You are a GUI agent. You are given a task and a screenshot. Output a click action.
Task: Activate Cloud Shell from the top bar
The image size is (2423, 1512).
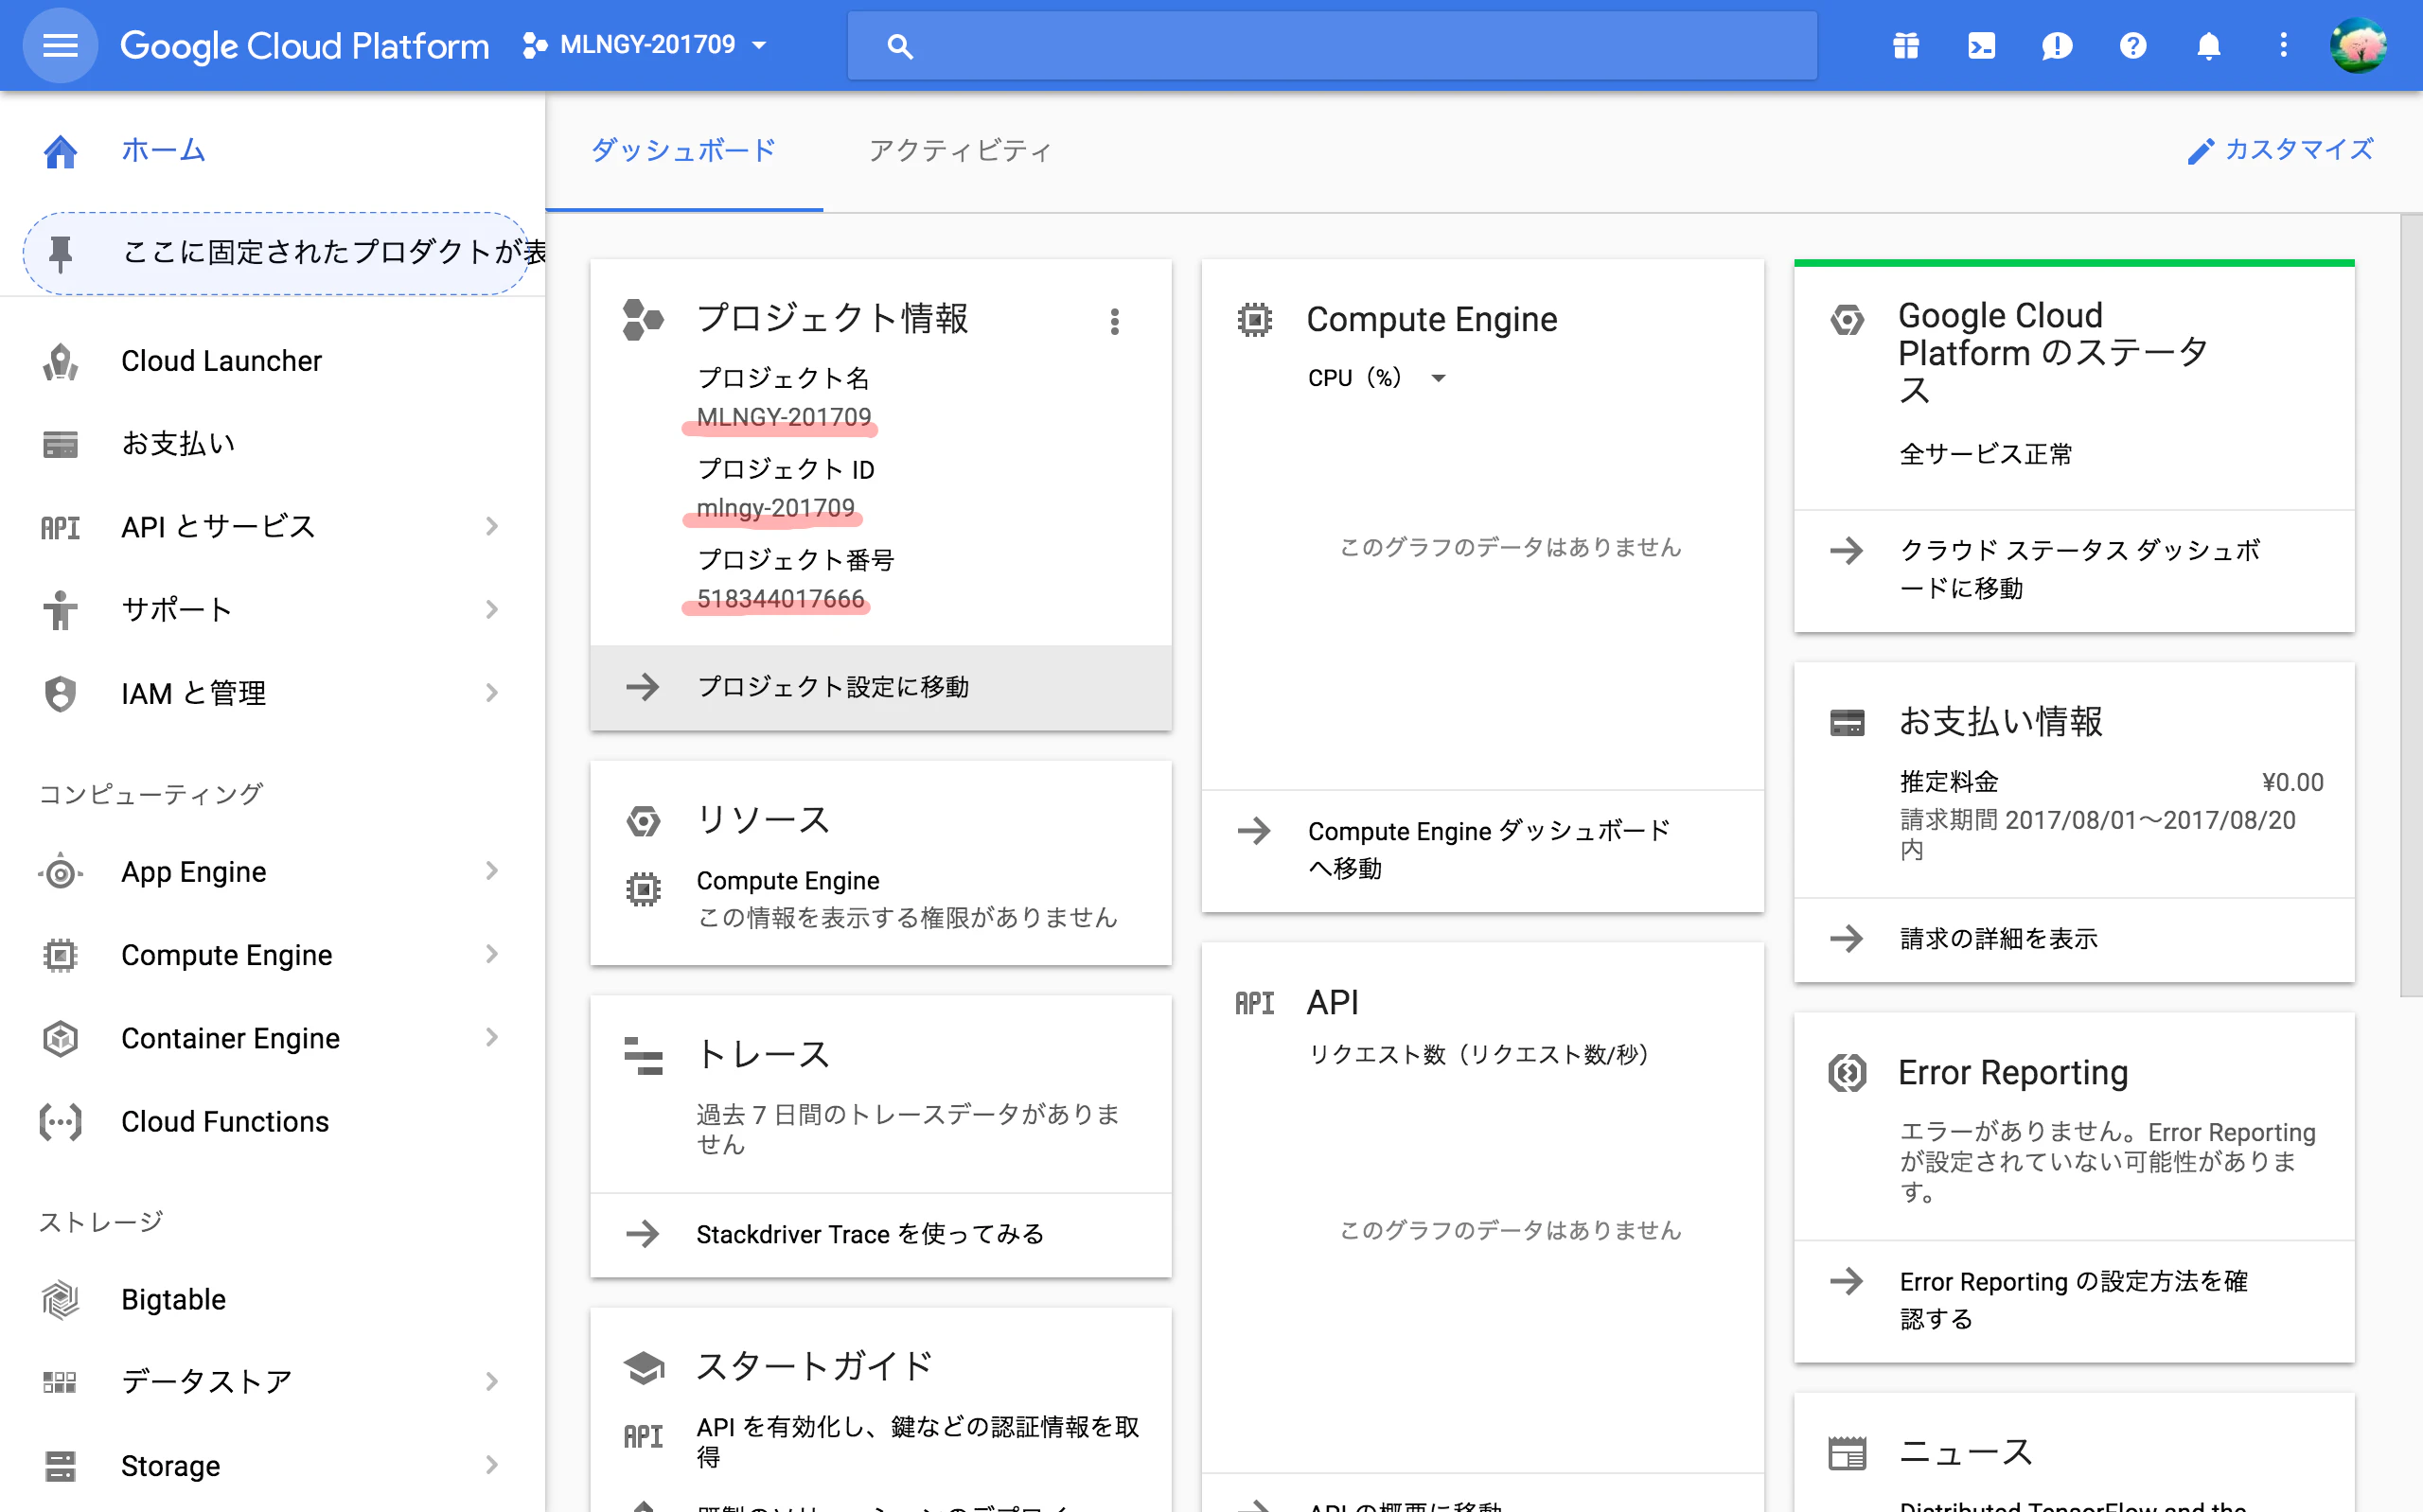[1981, 45]
